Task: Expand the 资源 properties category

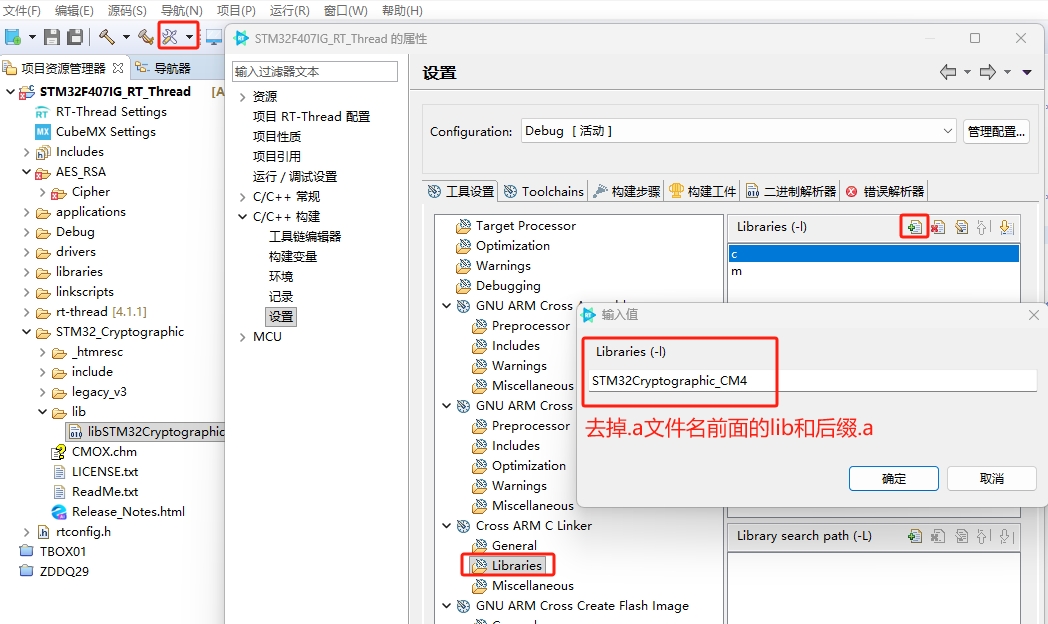Action: pyautogui.click(x=243, y=97)
